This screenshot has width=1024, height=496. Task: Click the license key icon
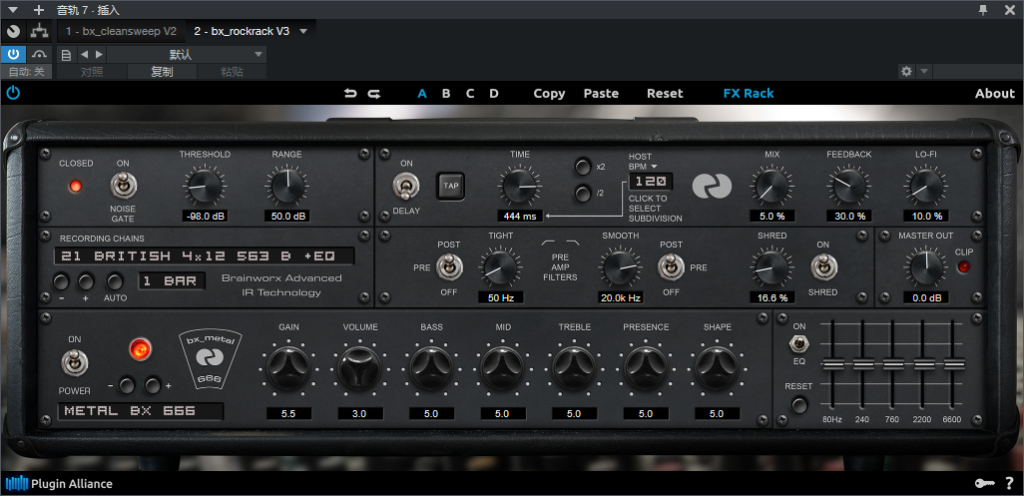[x=984, y=484]
